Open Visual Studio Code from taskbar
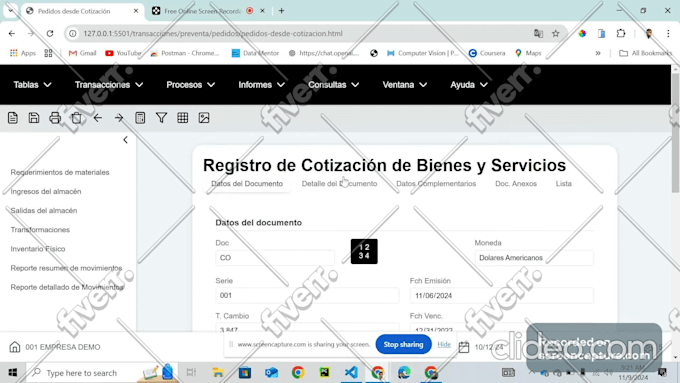 (351, 373)
